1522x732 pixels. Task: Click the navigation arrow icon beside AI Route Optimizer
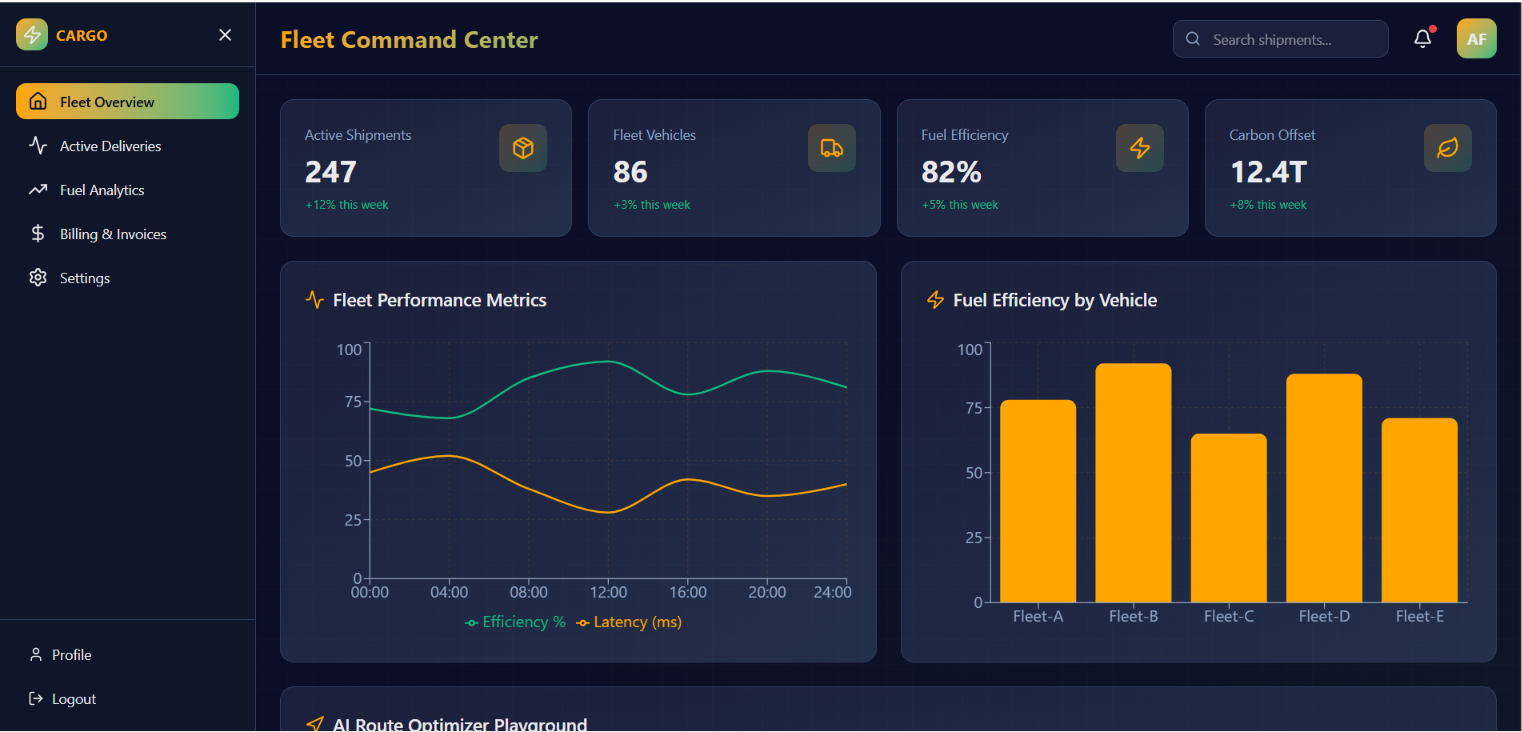(x=315, y=724)
